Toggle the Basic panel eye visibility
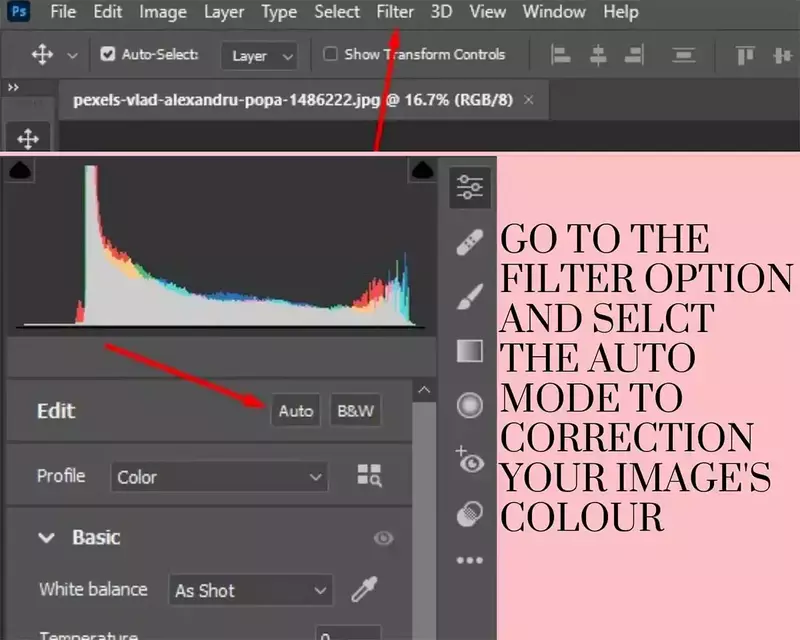Image resolution: width=800 pixels, height=640 pixels. click(x=383, y=538)
